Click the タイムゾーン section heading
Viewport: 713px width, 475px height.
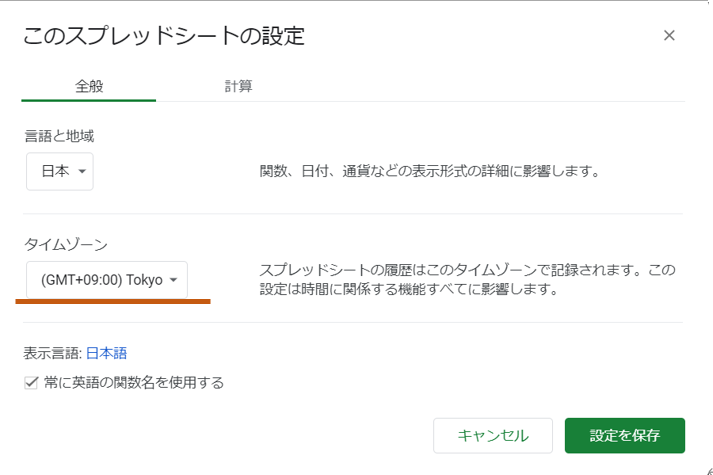coord(65,244)
